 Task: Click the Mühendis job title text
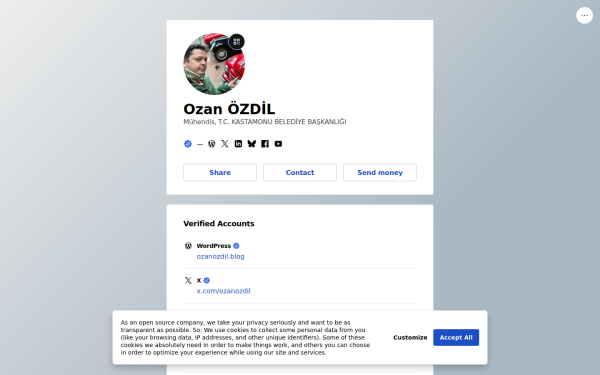tap(265, 122)
